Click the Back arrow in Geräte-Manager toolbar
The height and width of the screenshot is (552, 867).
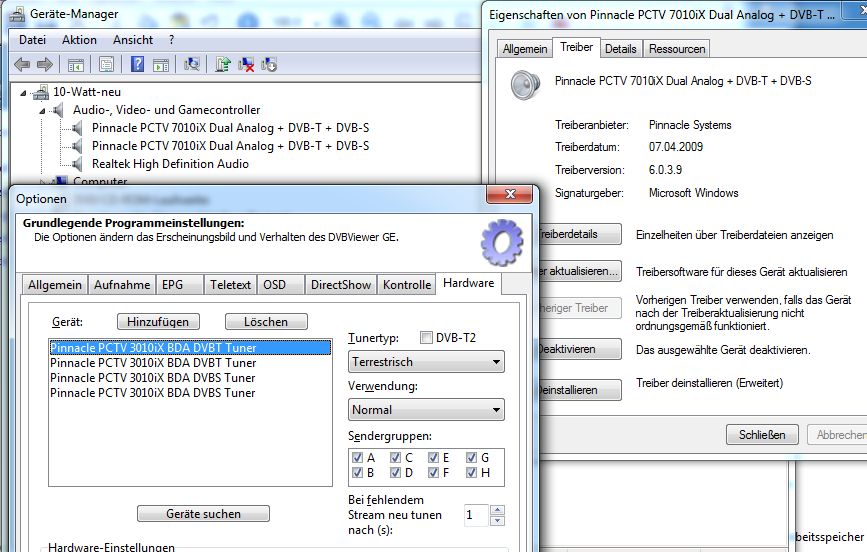tap(22, 64)
